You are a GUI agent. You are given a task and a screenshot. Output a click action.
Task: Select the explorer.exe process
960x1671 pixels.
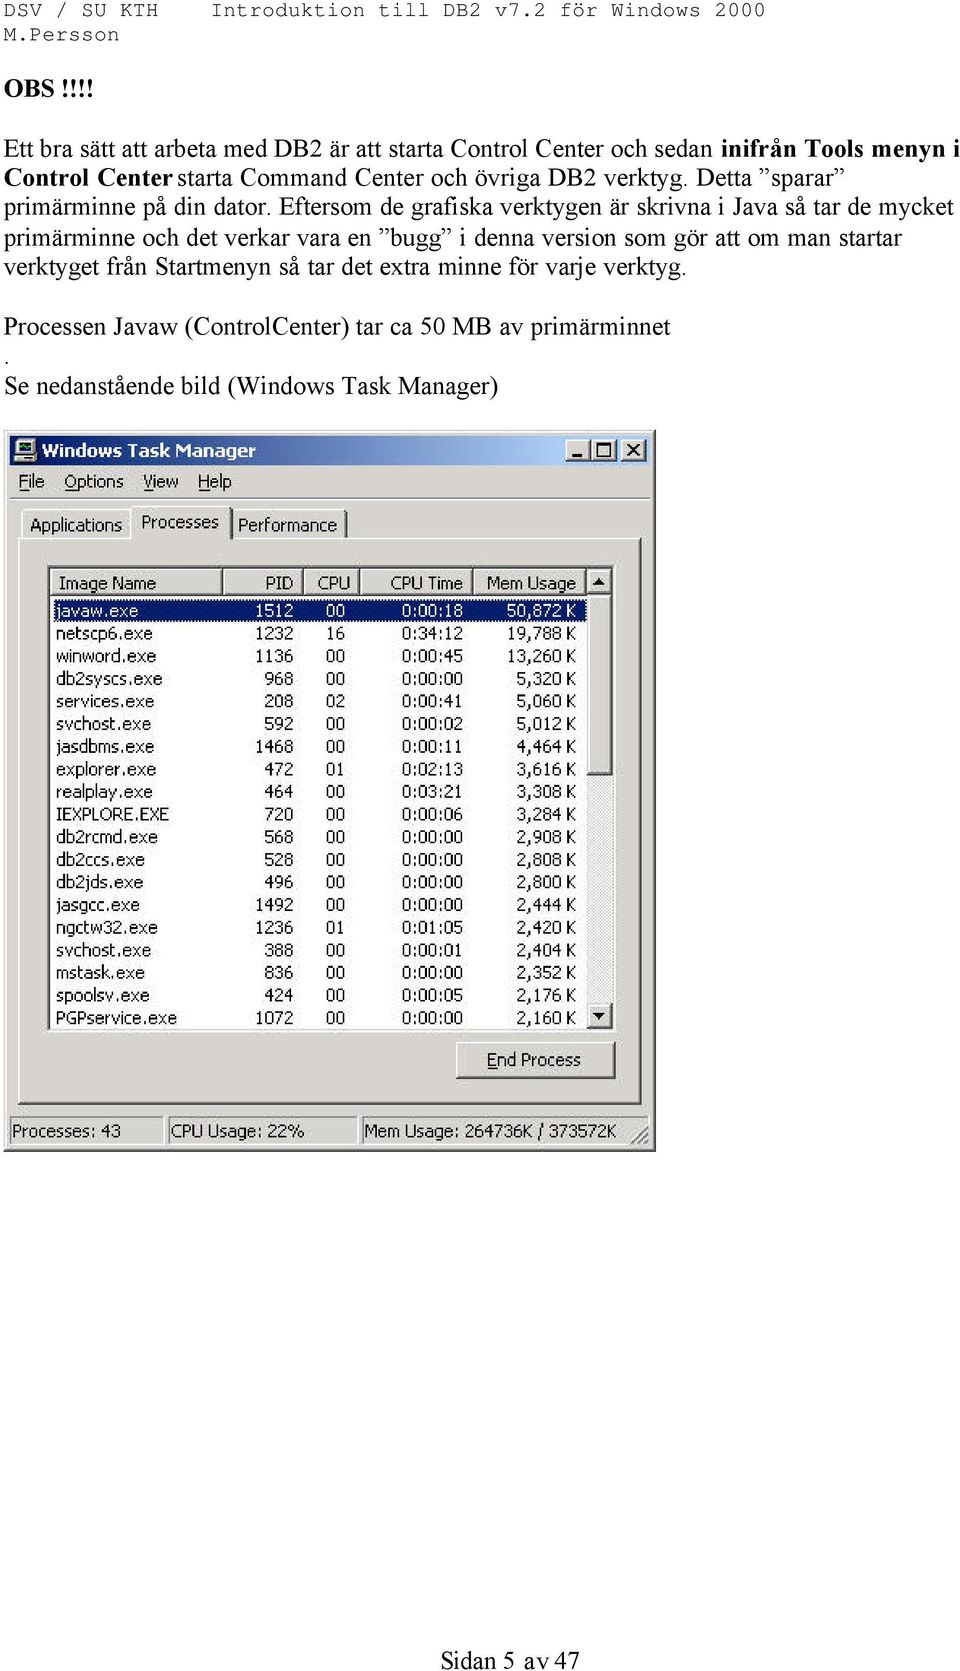pos(318,769)
